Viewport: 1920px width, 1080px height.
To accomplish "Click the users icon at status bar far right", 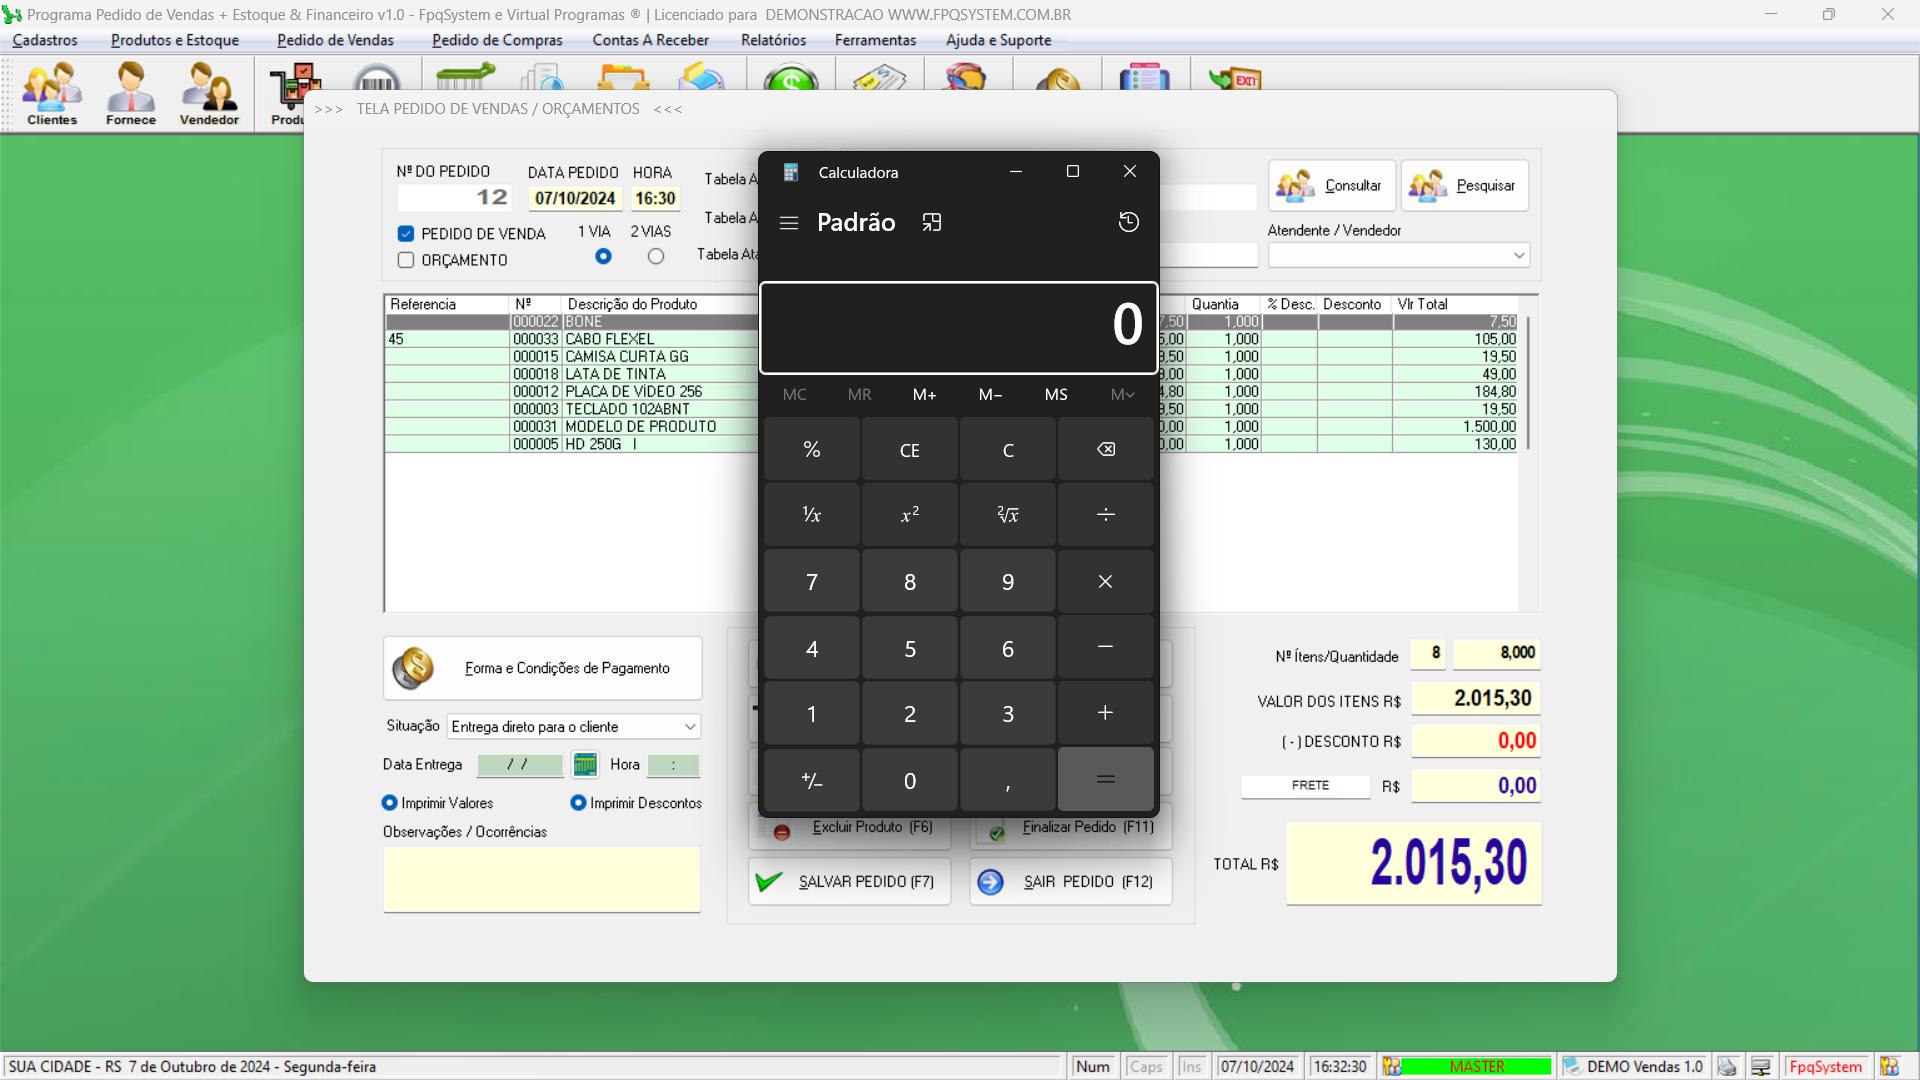I will [x=1889, y=1067].
